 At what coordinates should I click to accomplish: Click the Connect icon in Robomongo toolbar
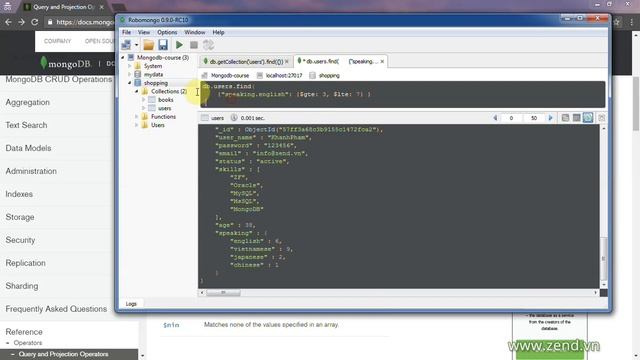[x=127, y=45]
